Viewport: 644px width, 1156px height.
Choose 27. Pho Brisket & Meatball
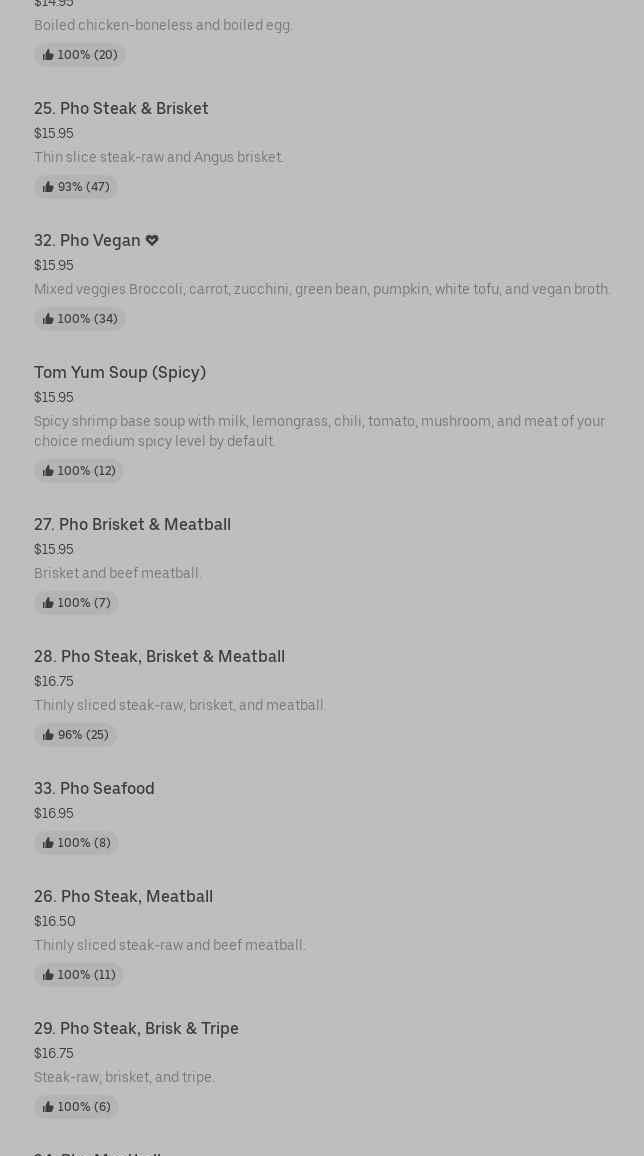[x=132, y=524]
